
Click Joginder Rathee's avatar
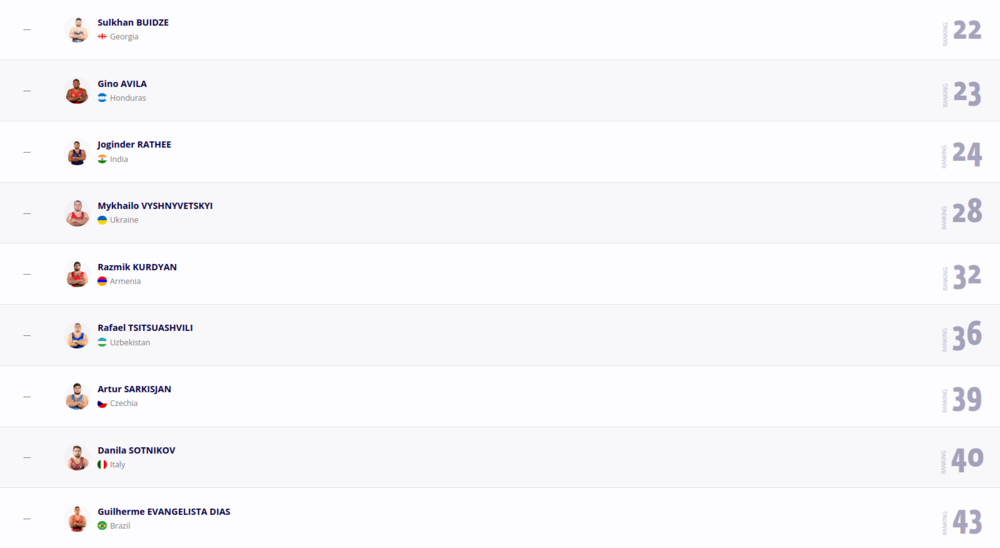(x=77, y=152)
